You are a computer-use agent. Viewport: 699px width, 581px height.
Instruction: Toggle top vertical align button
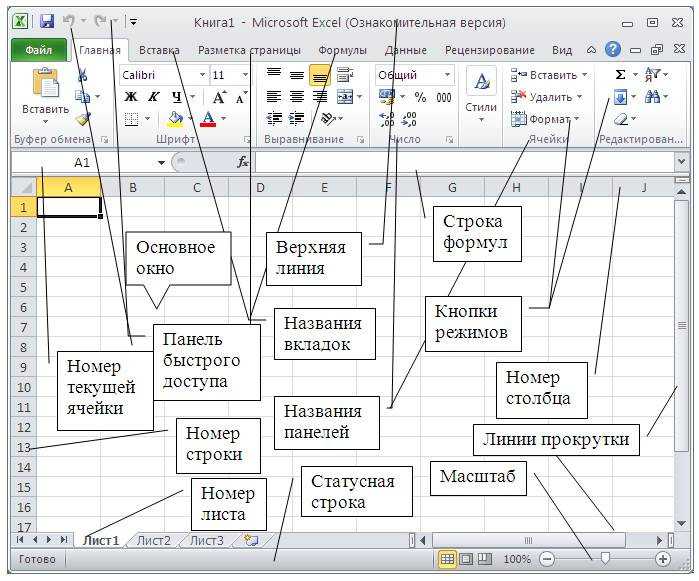point(274,74)
